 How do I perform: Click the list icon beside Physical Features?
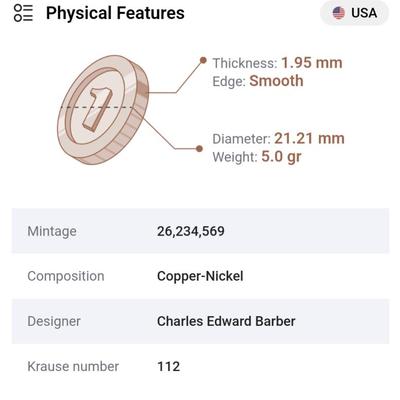23,13
